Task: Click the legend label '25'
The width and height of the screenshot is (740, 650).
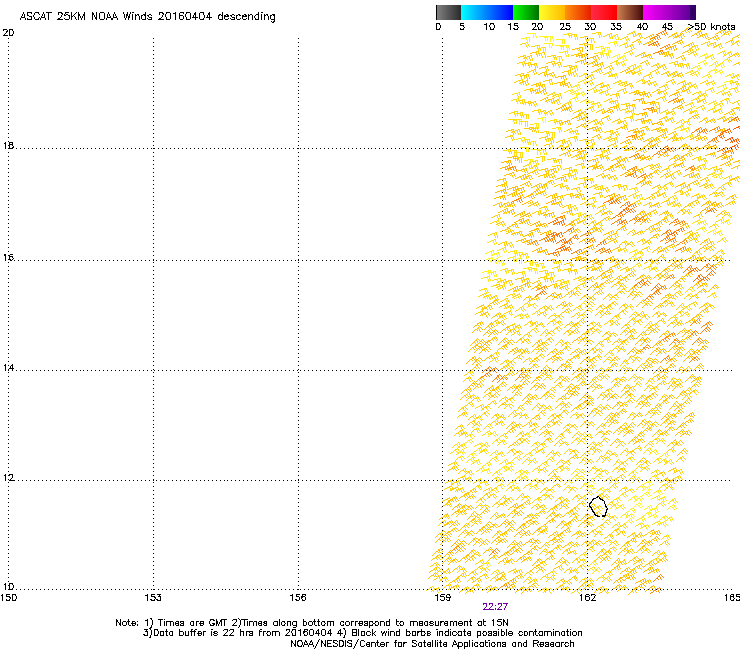Action: tap(565, 27)
